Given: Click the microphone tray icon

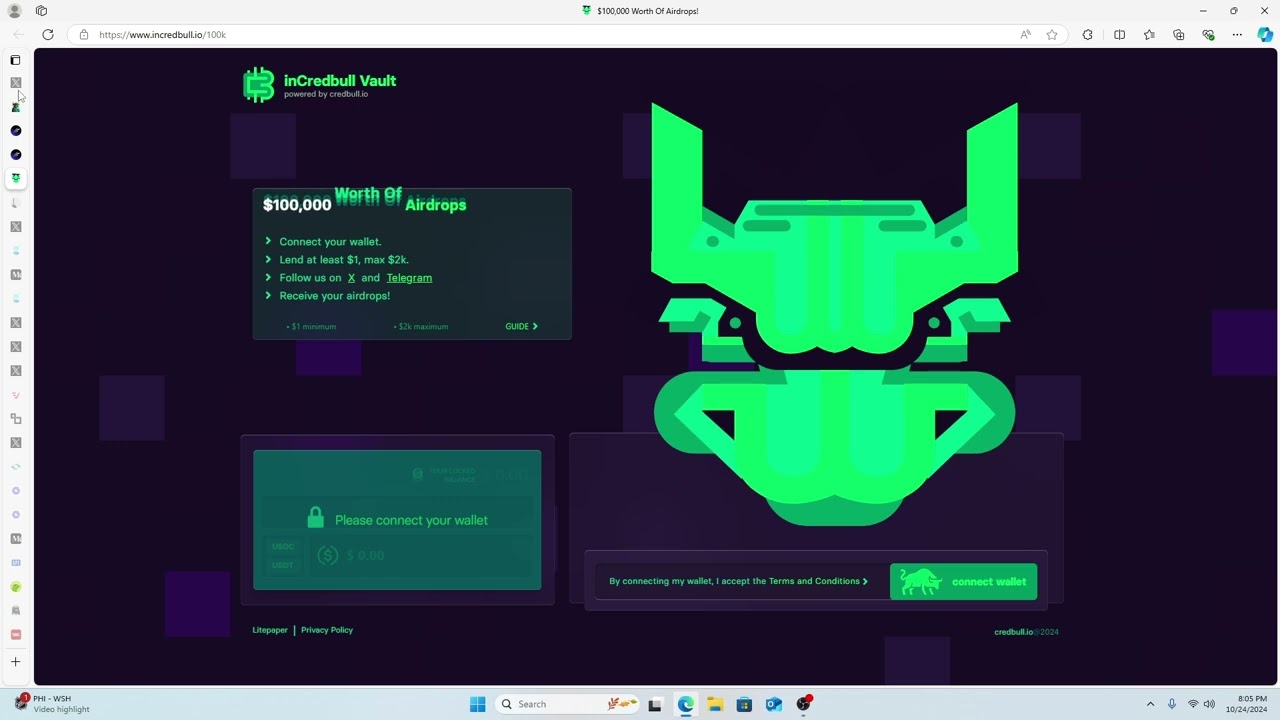Looking at the screenshot, I should (1171, 704).
